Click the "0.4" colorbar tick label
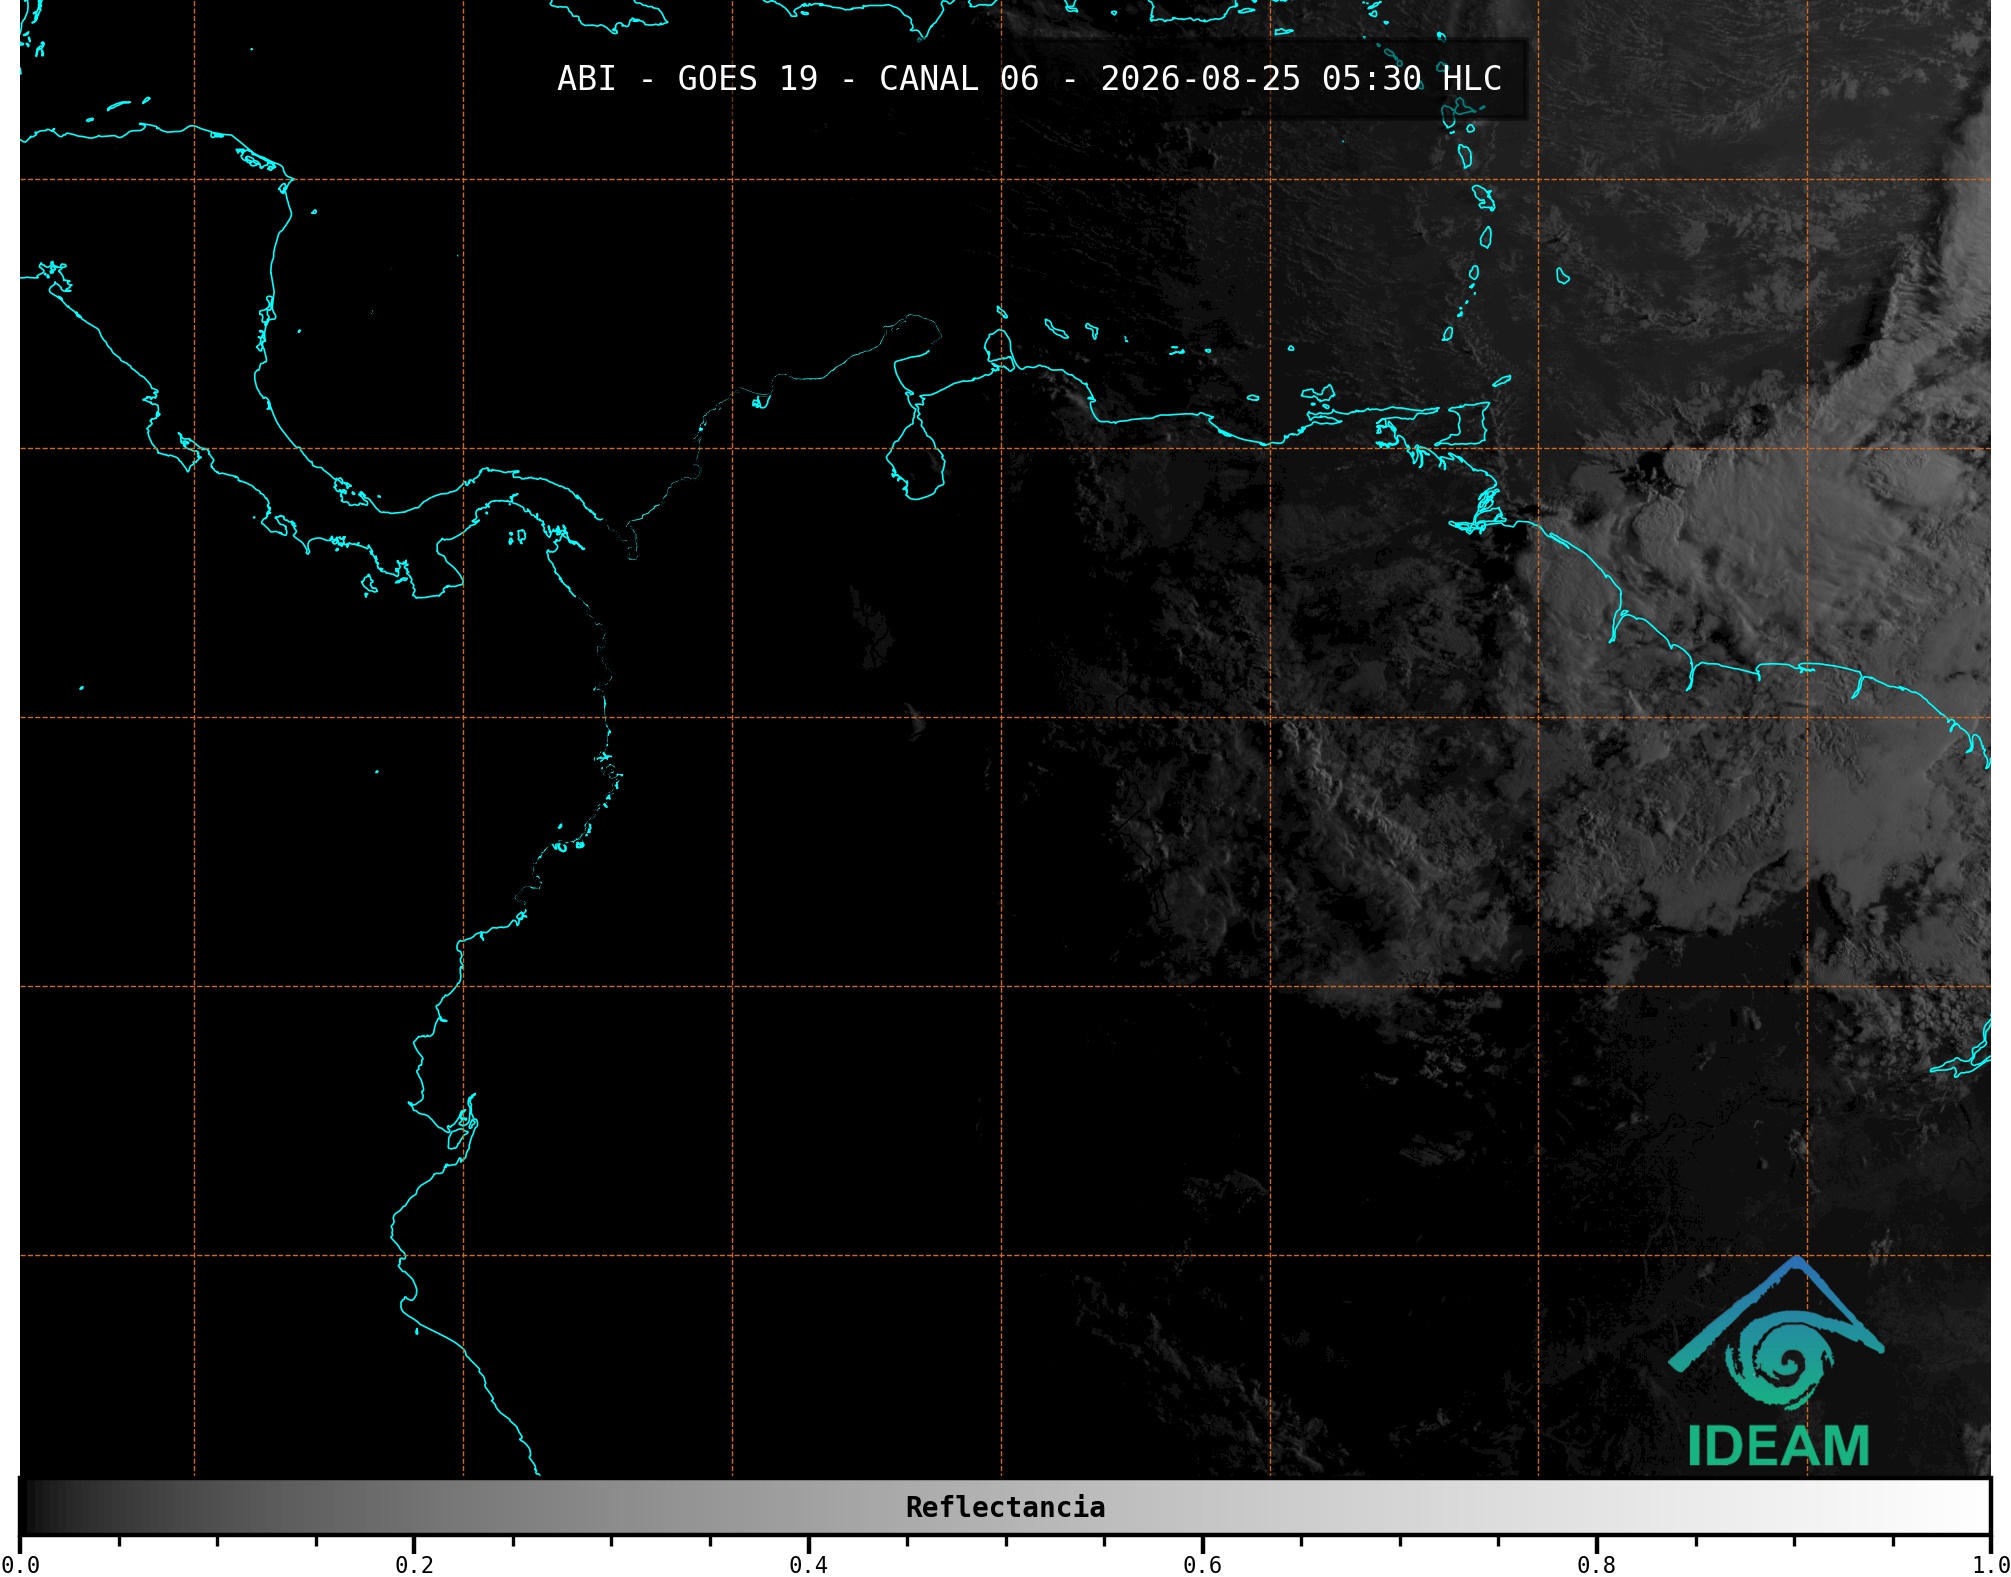The image size is (2011, 1577). [x=808, y=1565]
